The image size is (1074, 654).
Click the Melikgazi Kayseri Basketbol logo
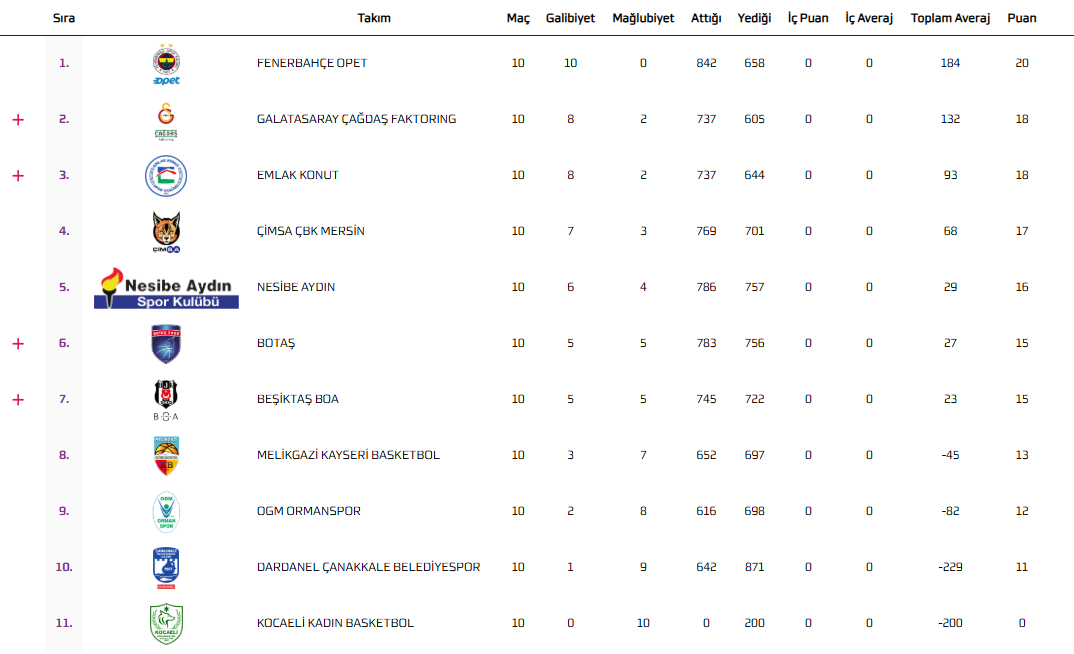click(166, 456)
